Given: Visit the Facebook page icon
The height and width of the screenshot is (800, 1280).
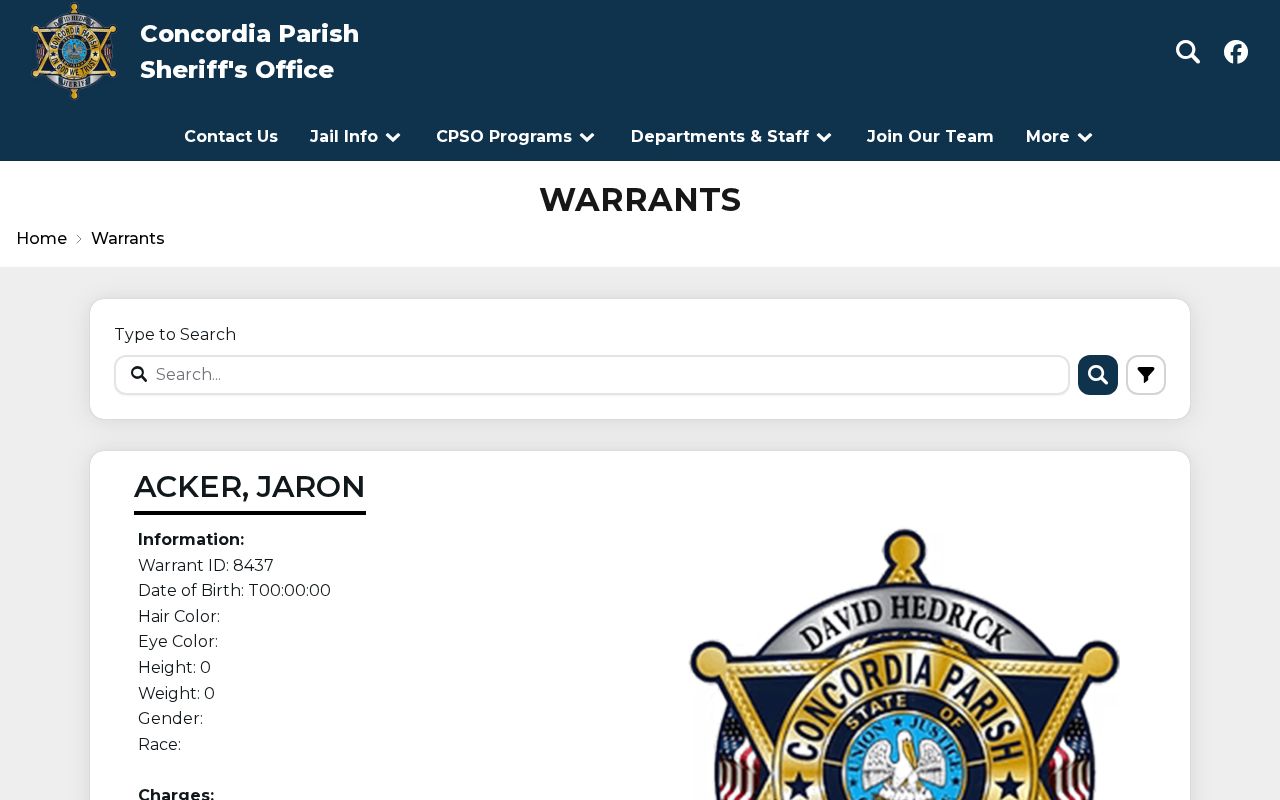Looking at the screenshot, I should (x=1236, y=52).
